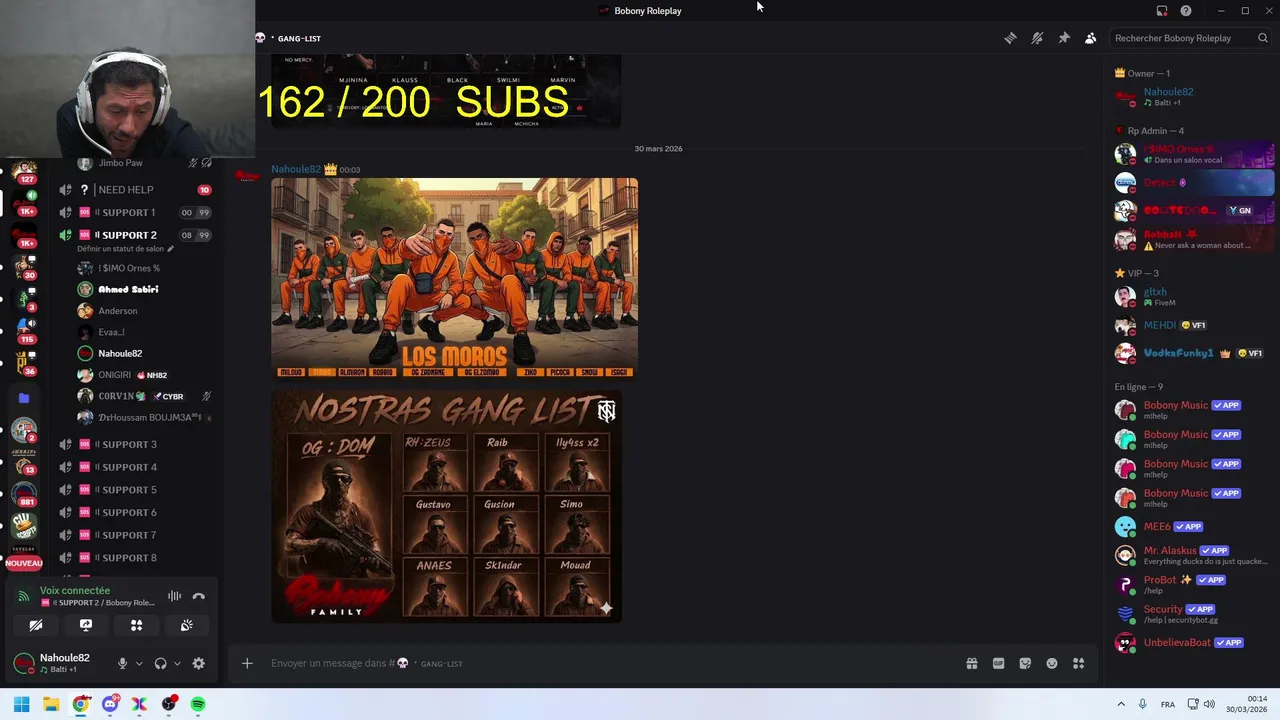1280x720 pixels.
Task: Mute the microphone
Action: point(122,663)
